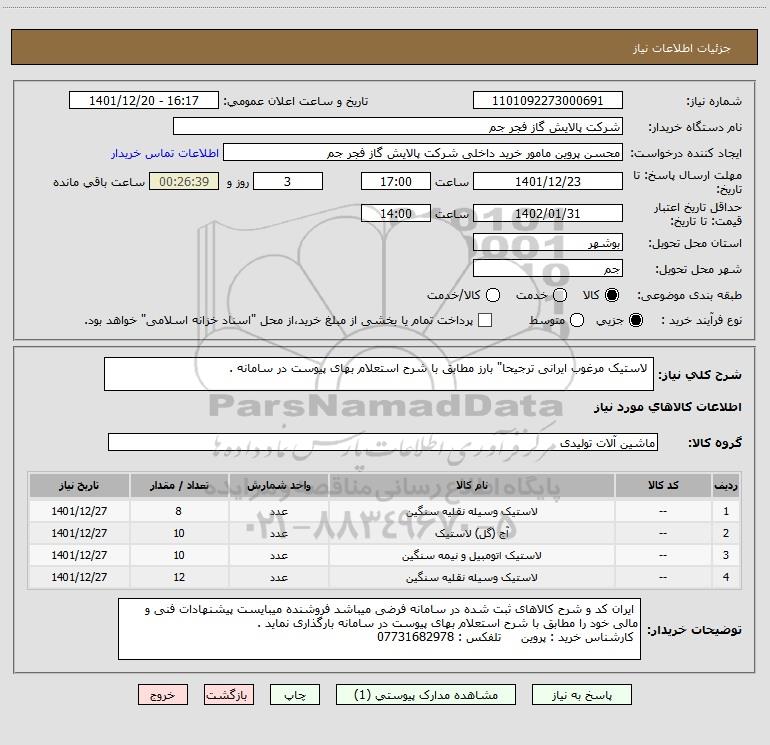Click row number 2 cell

726,533
